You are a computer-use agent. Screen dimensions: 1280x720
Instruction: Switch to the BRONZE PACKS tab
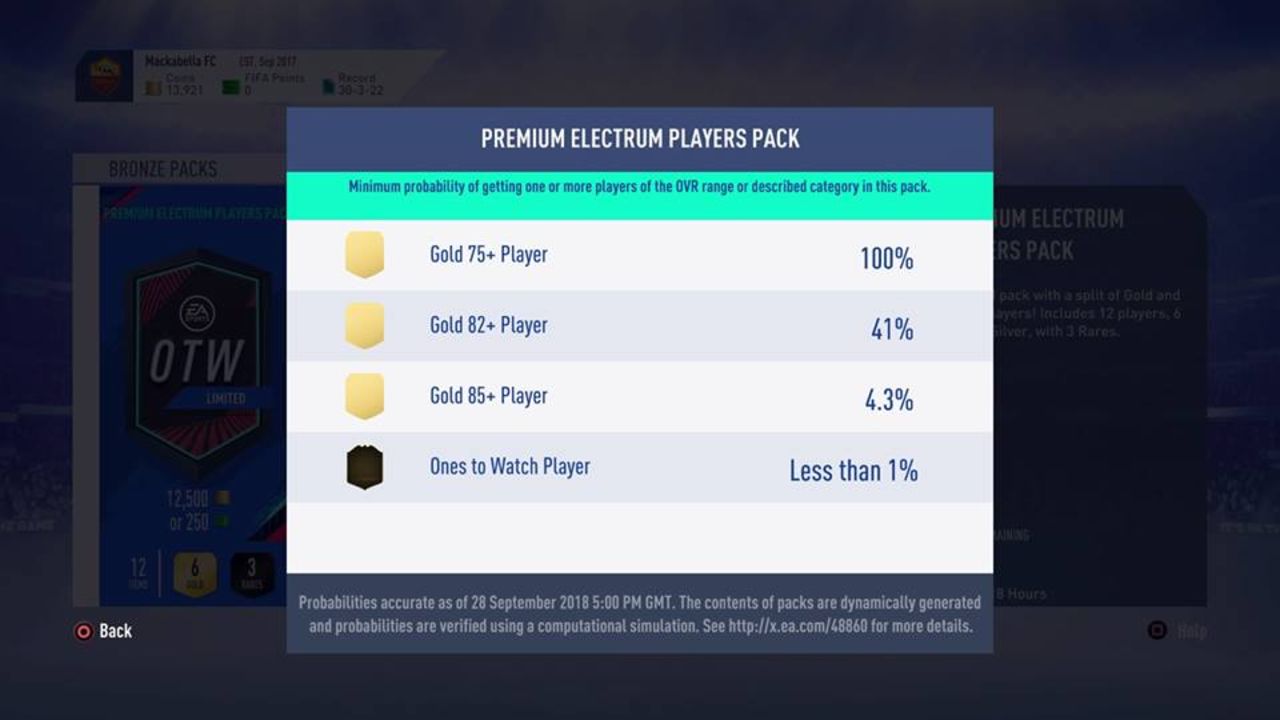pyautogui.click(x=163, y=169)
